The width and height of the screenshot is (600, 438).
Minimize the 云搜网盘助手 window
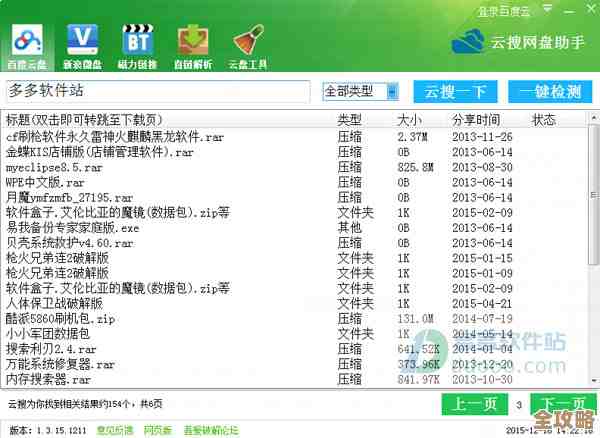click(569, 12)
